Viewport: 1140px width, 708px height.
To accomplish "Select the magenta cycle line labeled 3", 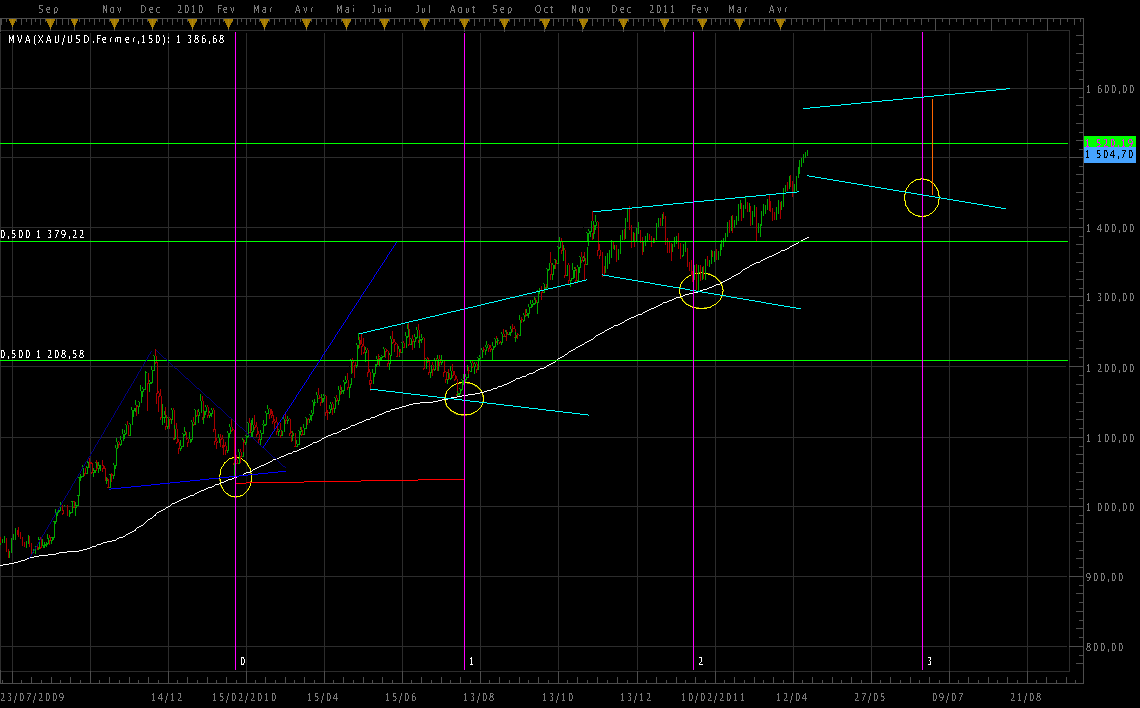I will [x=921, y=400].
